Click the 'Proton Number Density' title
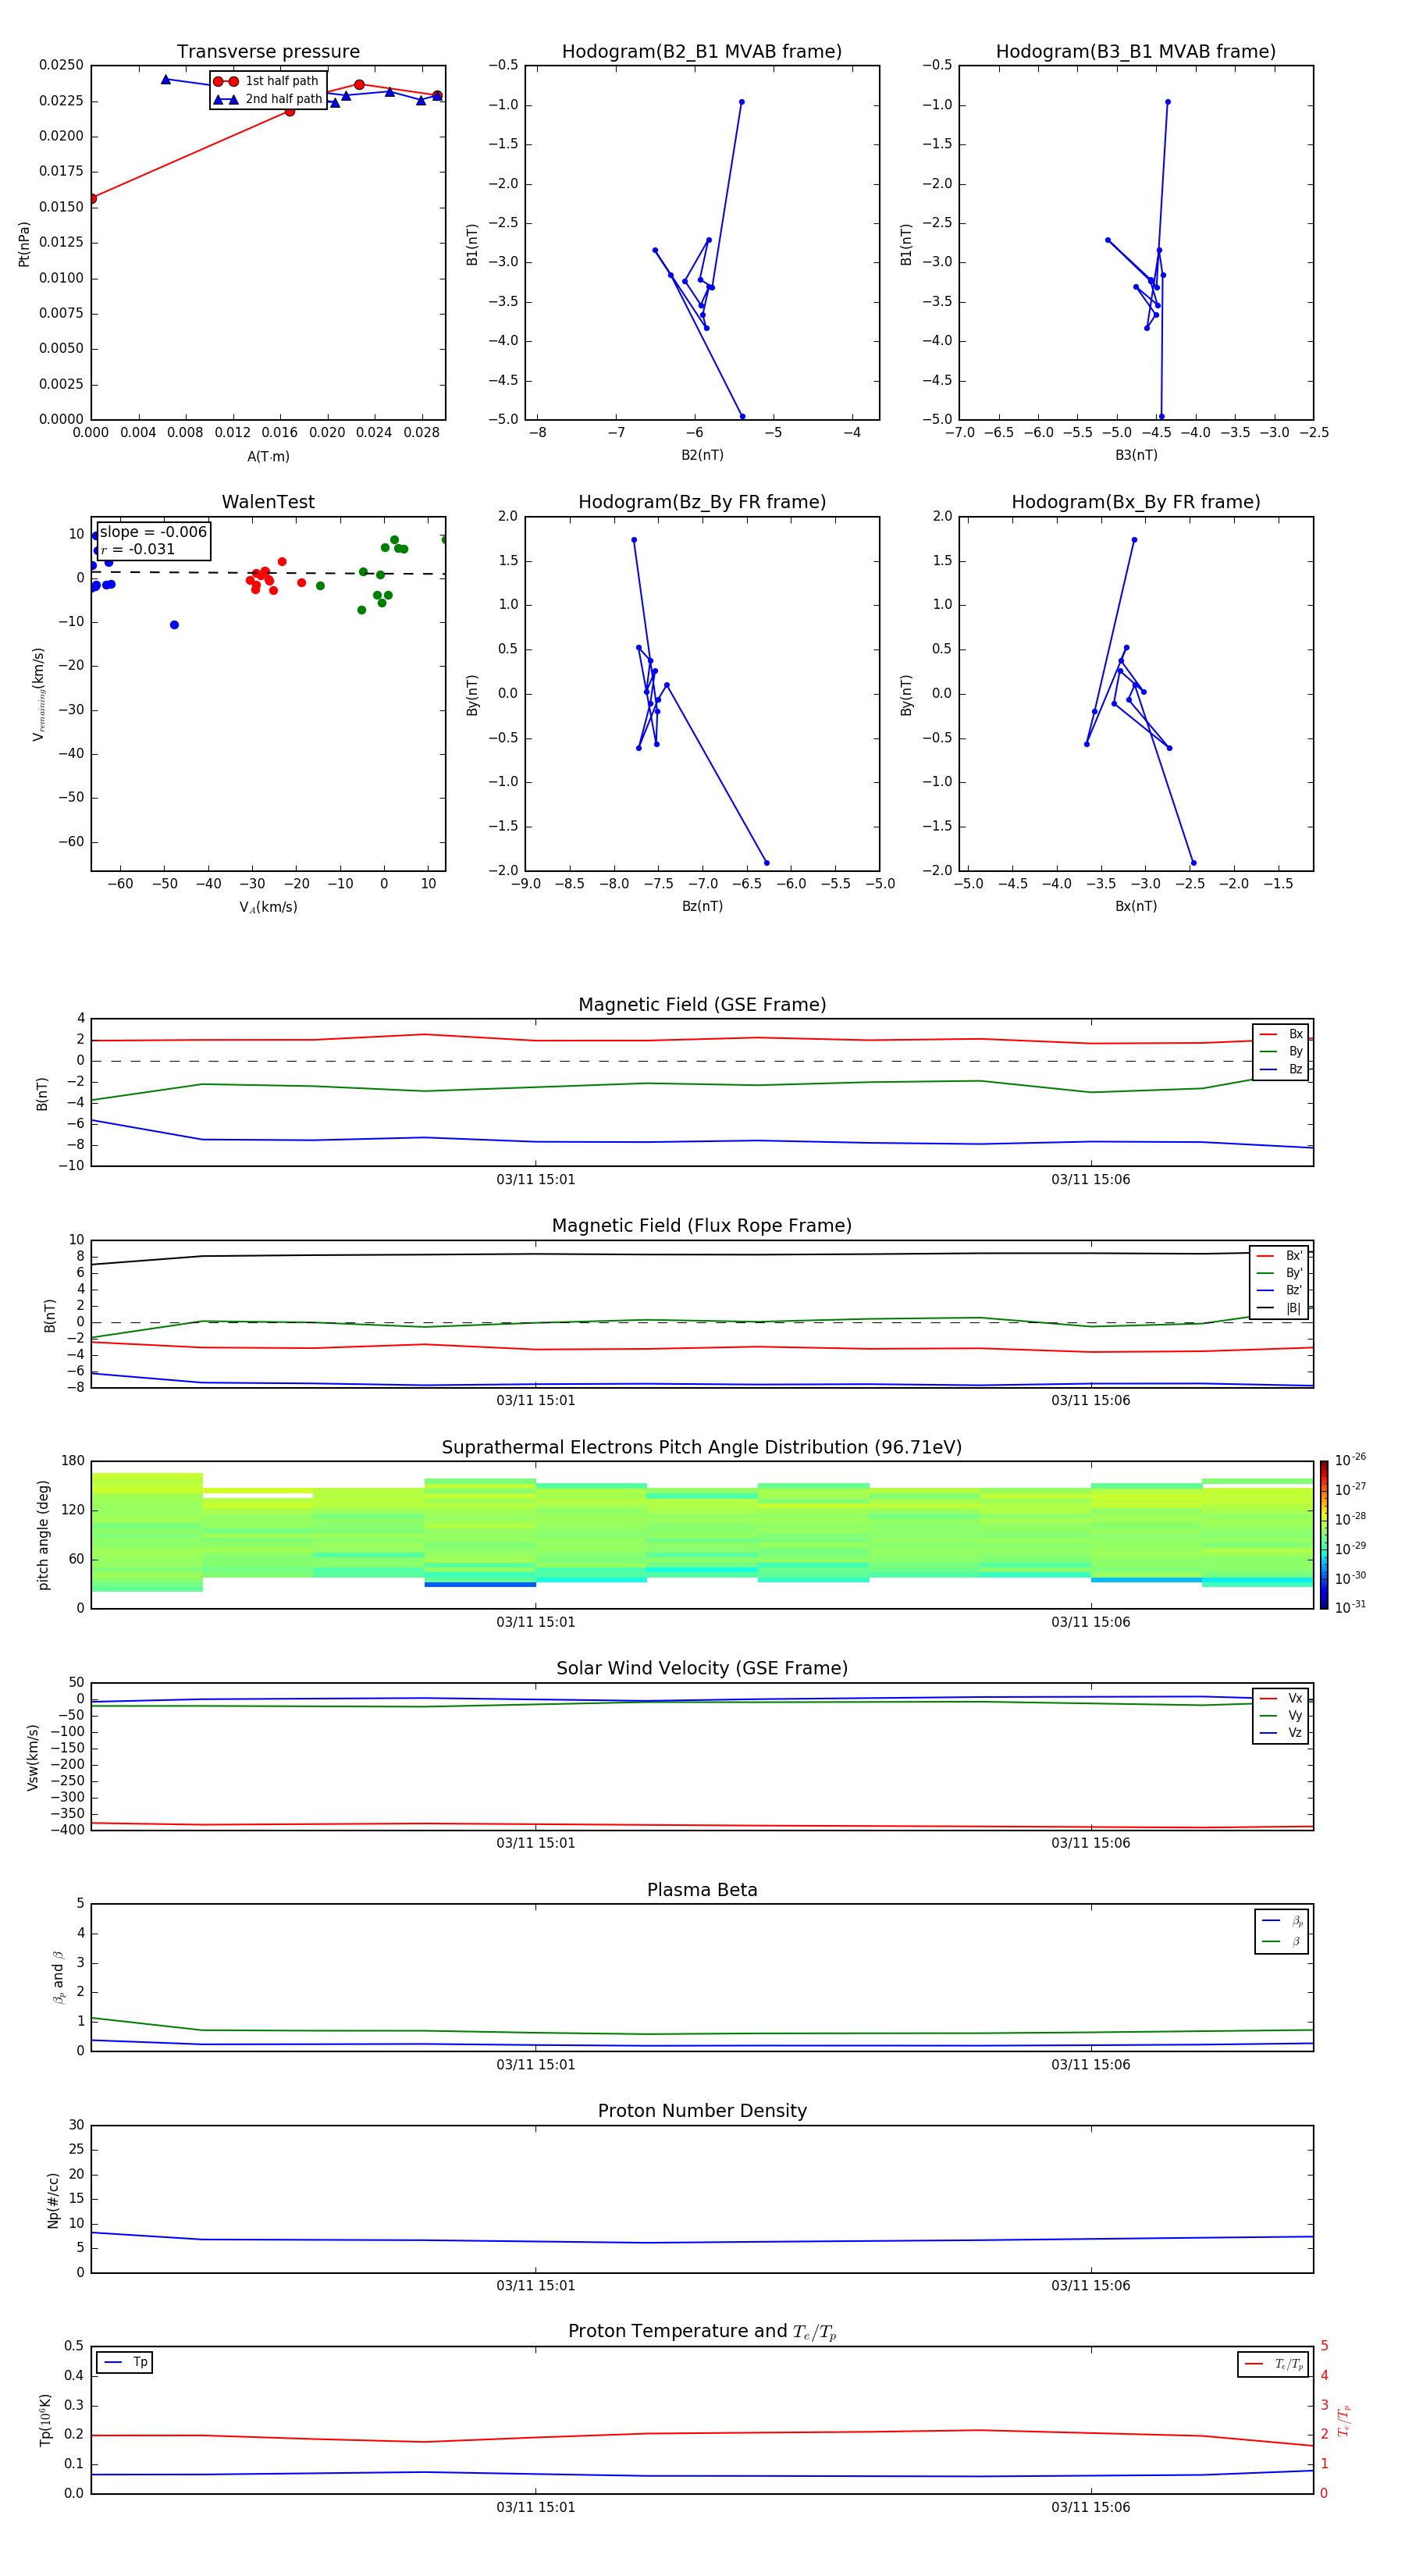 [x=702, y=2111]
